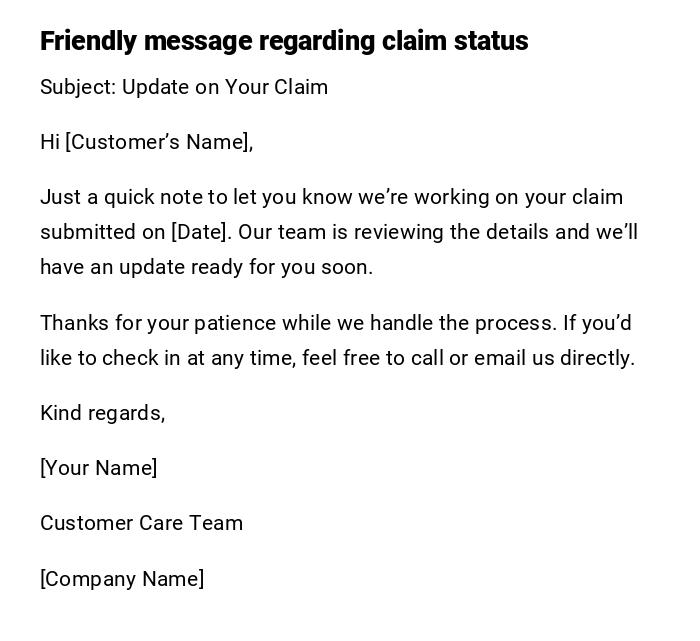Click the word 'Friendly' in the heading
Image resolution: width=700 pixels, height=641 pixels.
(89, 41)
